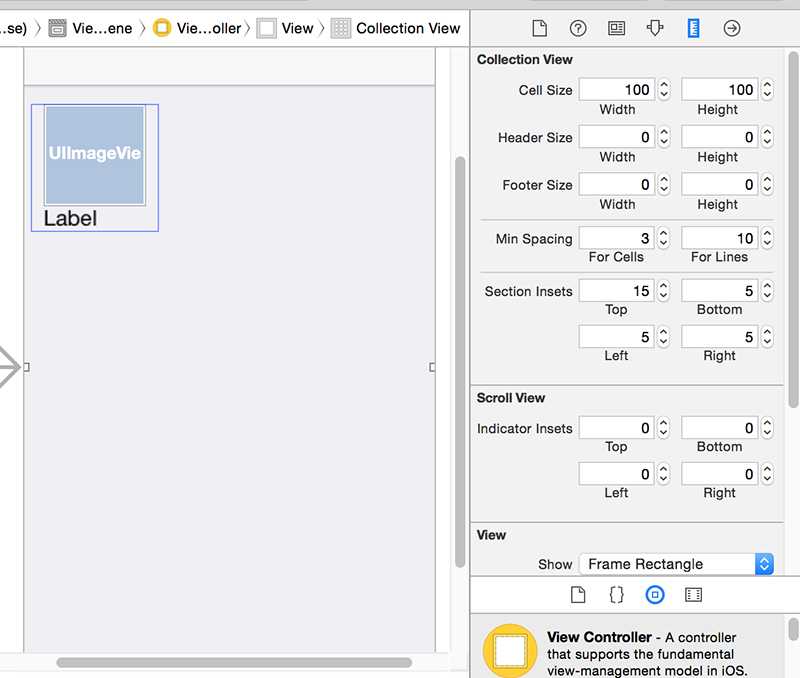Click the Indicator Insets Top field
This screenshot has width=800, height=678.
coord(616,428)
